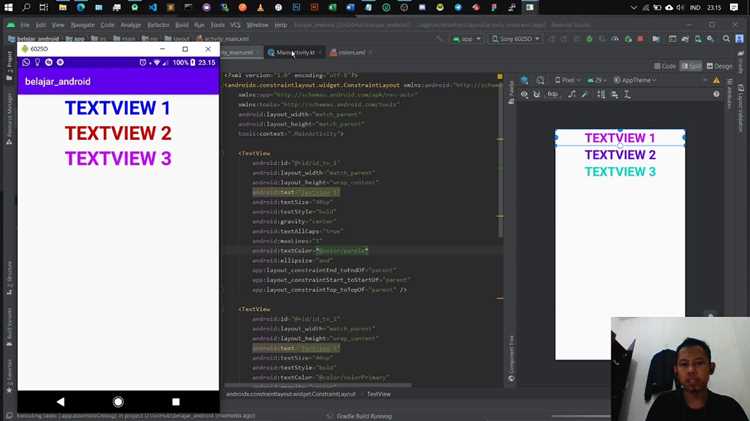Open the Tools menu
The width and height of the screenshot is (750, 421).
218,25
